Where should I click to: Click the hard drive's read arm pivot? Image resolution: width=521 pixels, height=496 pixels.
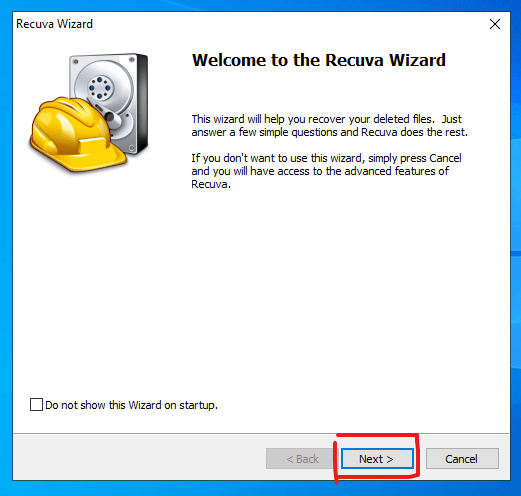click(109, 116)
